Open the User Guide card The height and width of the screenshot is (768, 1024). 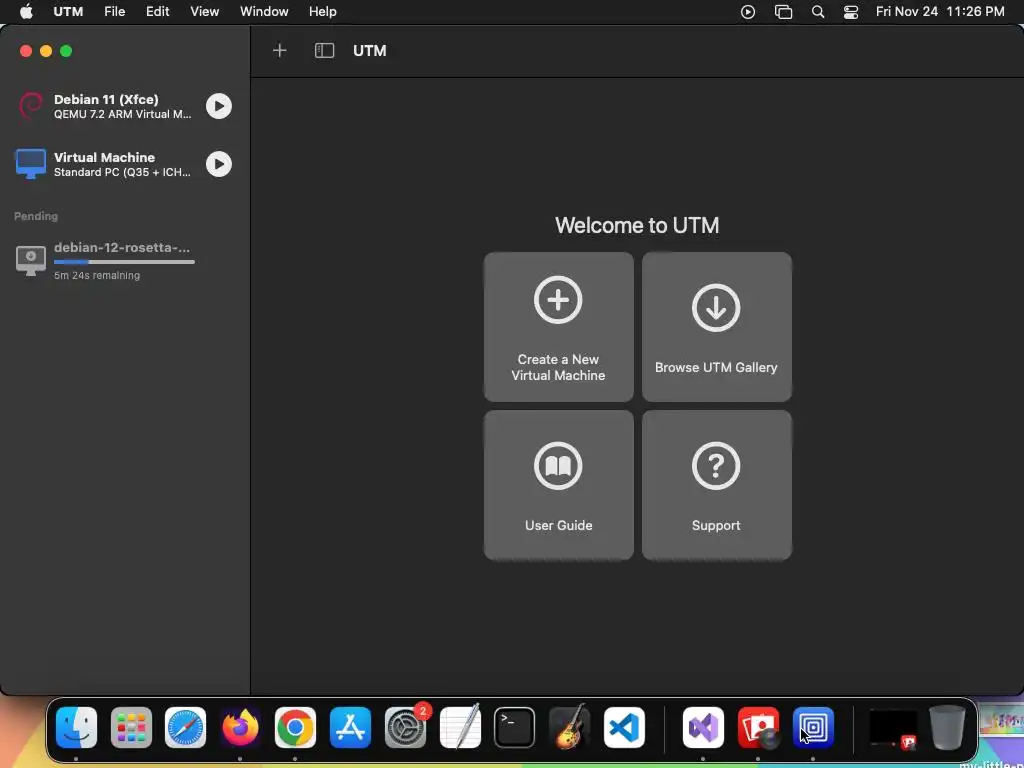tap(558, 485)
